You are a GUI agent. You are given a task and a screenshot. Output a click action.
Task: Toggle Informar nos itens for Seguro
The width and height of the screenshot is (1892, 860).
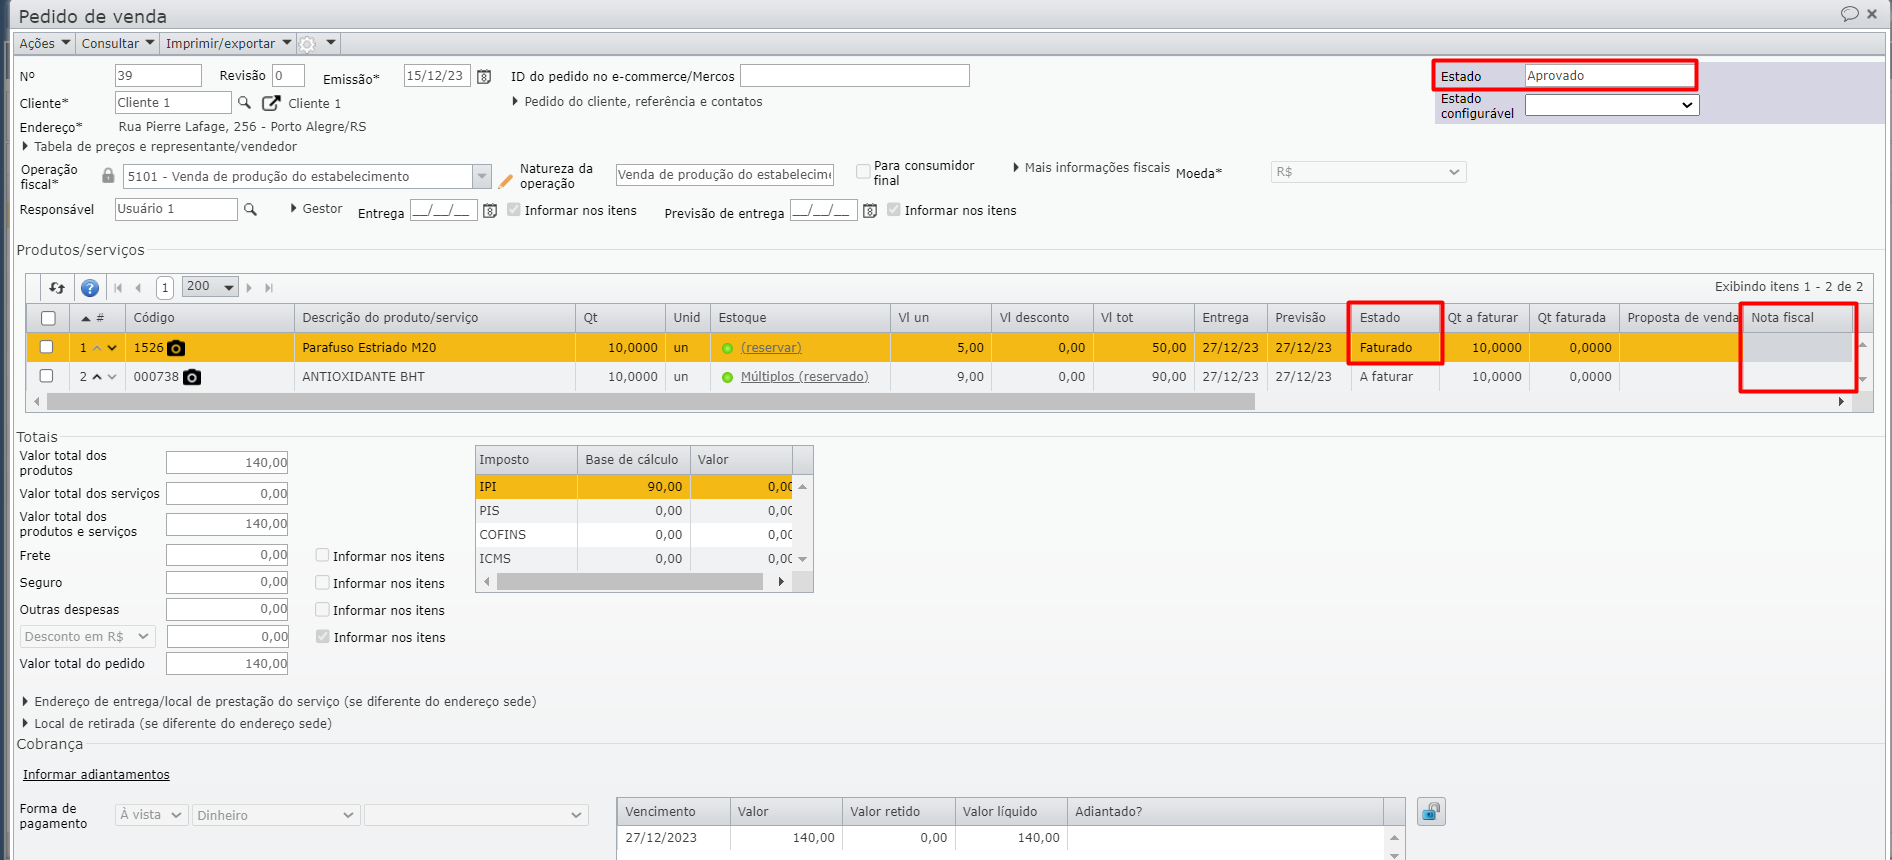pyautogui.click(x=322, y=582)
